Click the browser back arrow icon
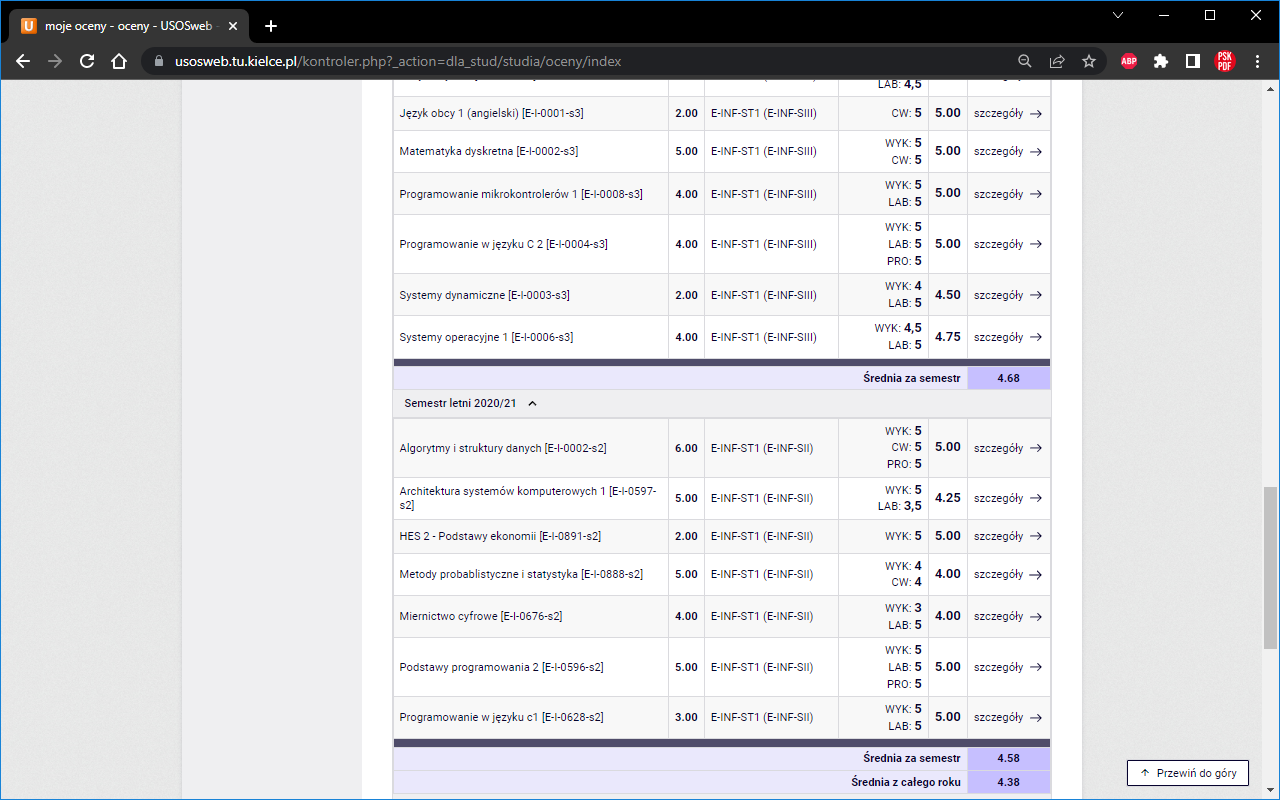This screenshot has width=1280, height=800. point(23,61)
